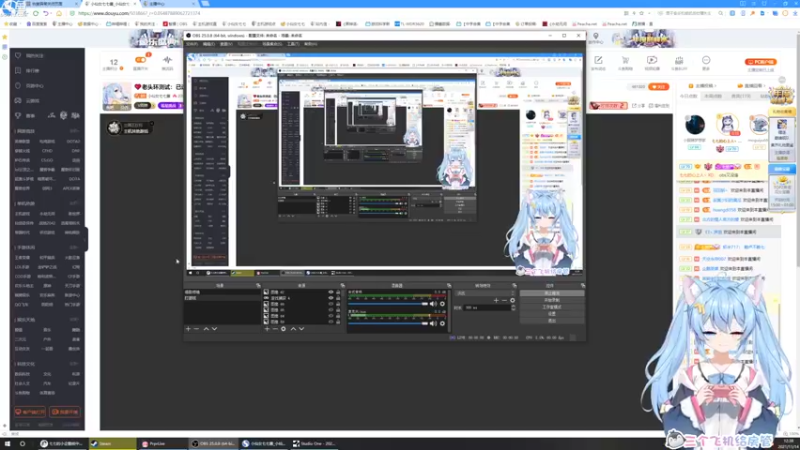Open transition properties gear icon
The width and height of the screenshot is (800, 450).
point(512,301)
